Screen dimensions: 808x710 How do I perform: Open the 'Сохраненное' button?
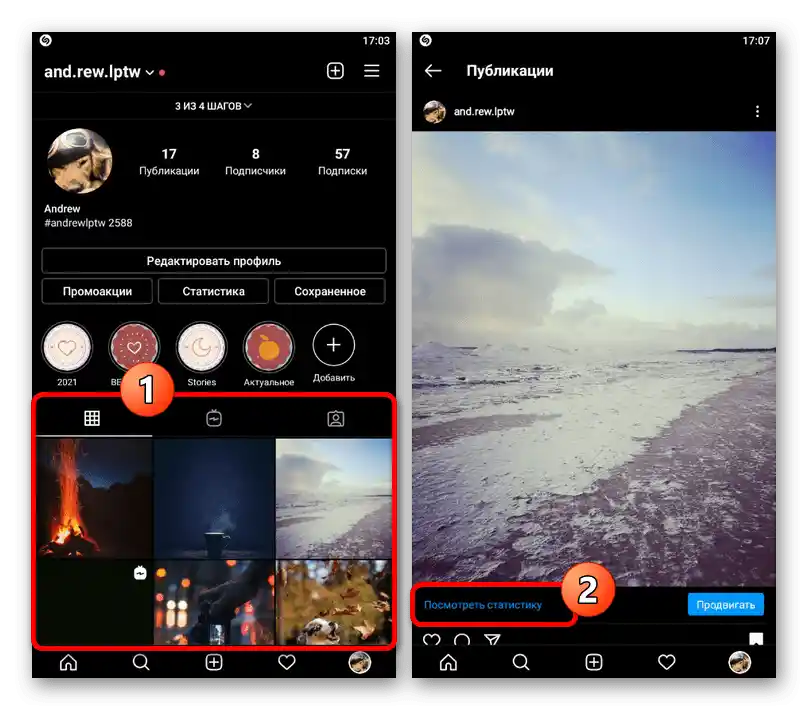[x=330, y=291]
